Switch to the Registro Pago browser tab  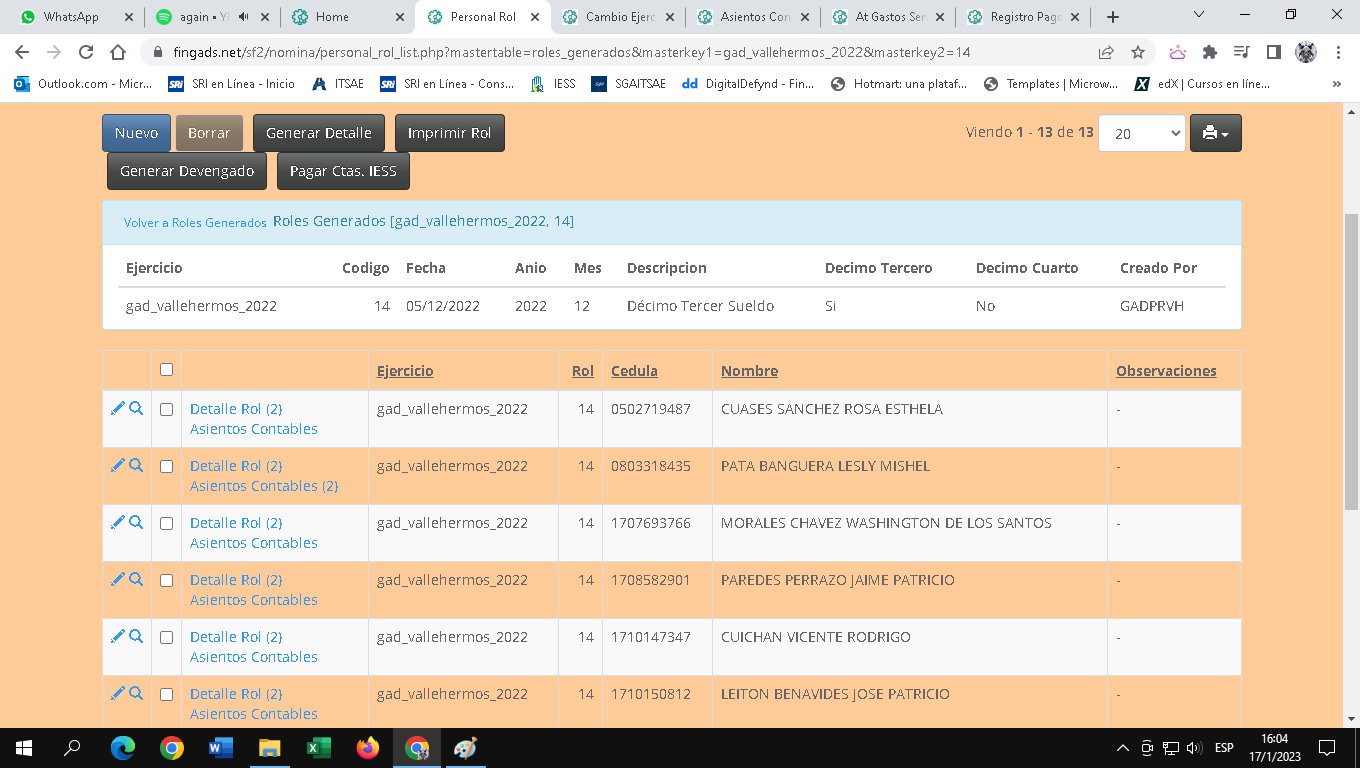pos(1025,17)
